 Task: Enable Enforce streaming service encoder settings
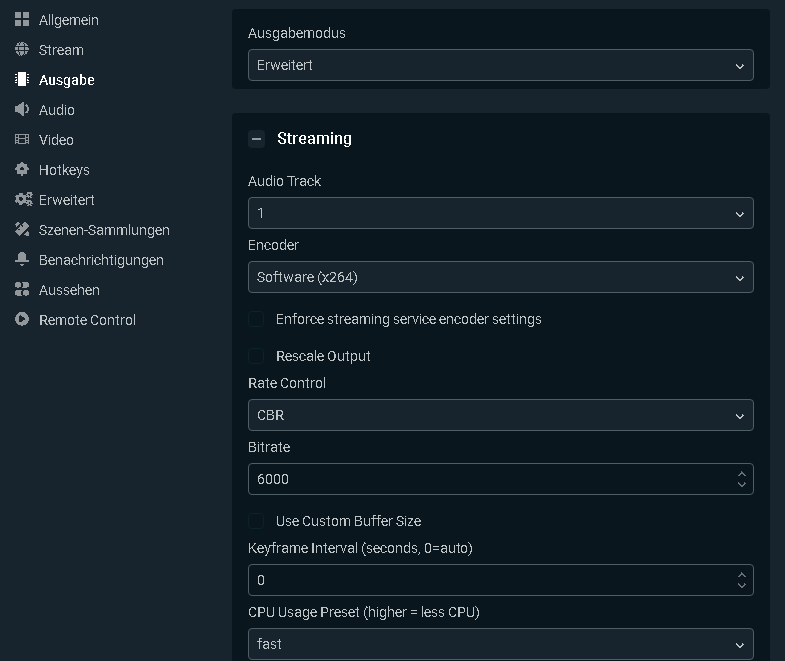tap(257, 319)
